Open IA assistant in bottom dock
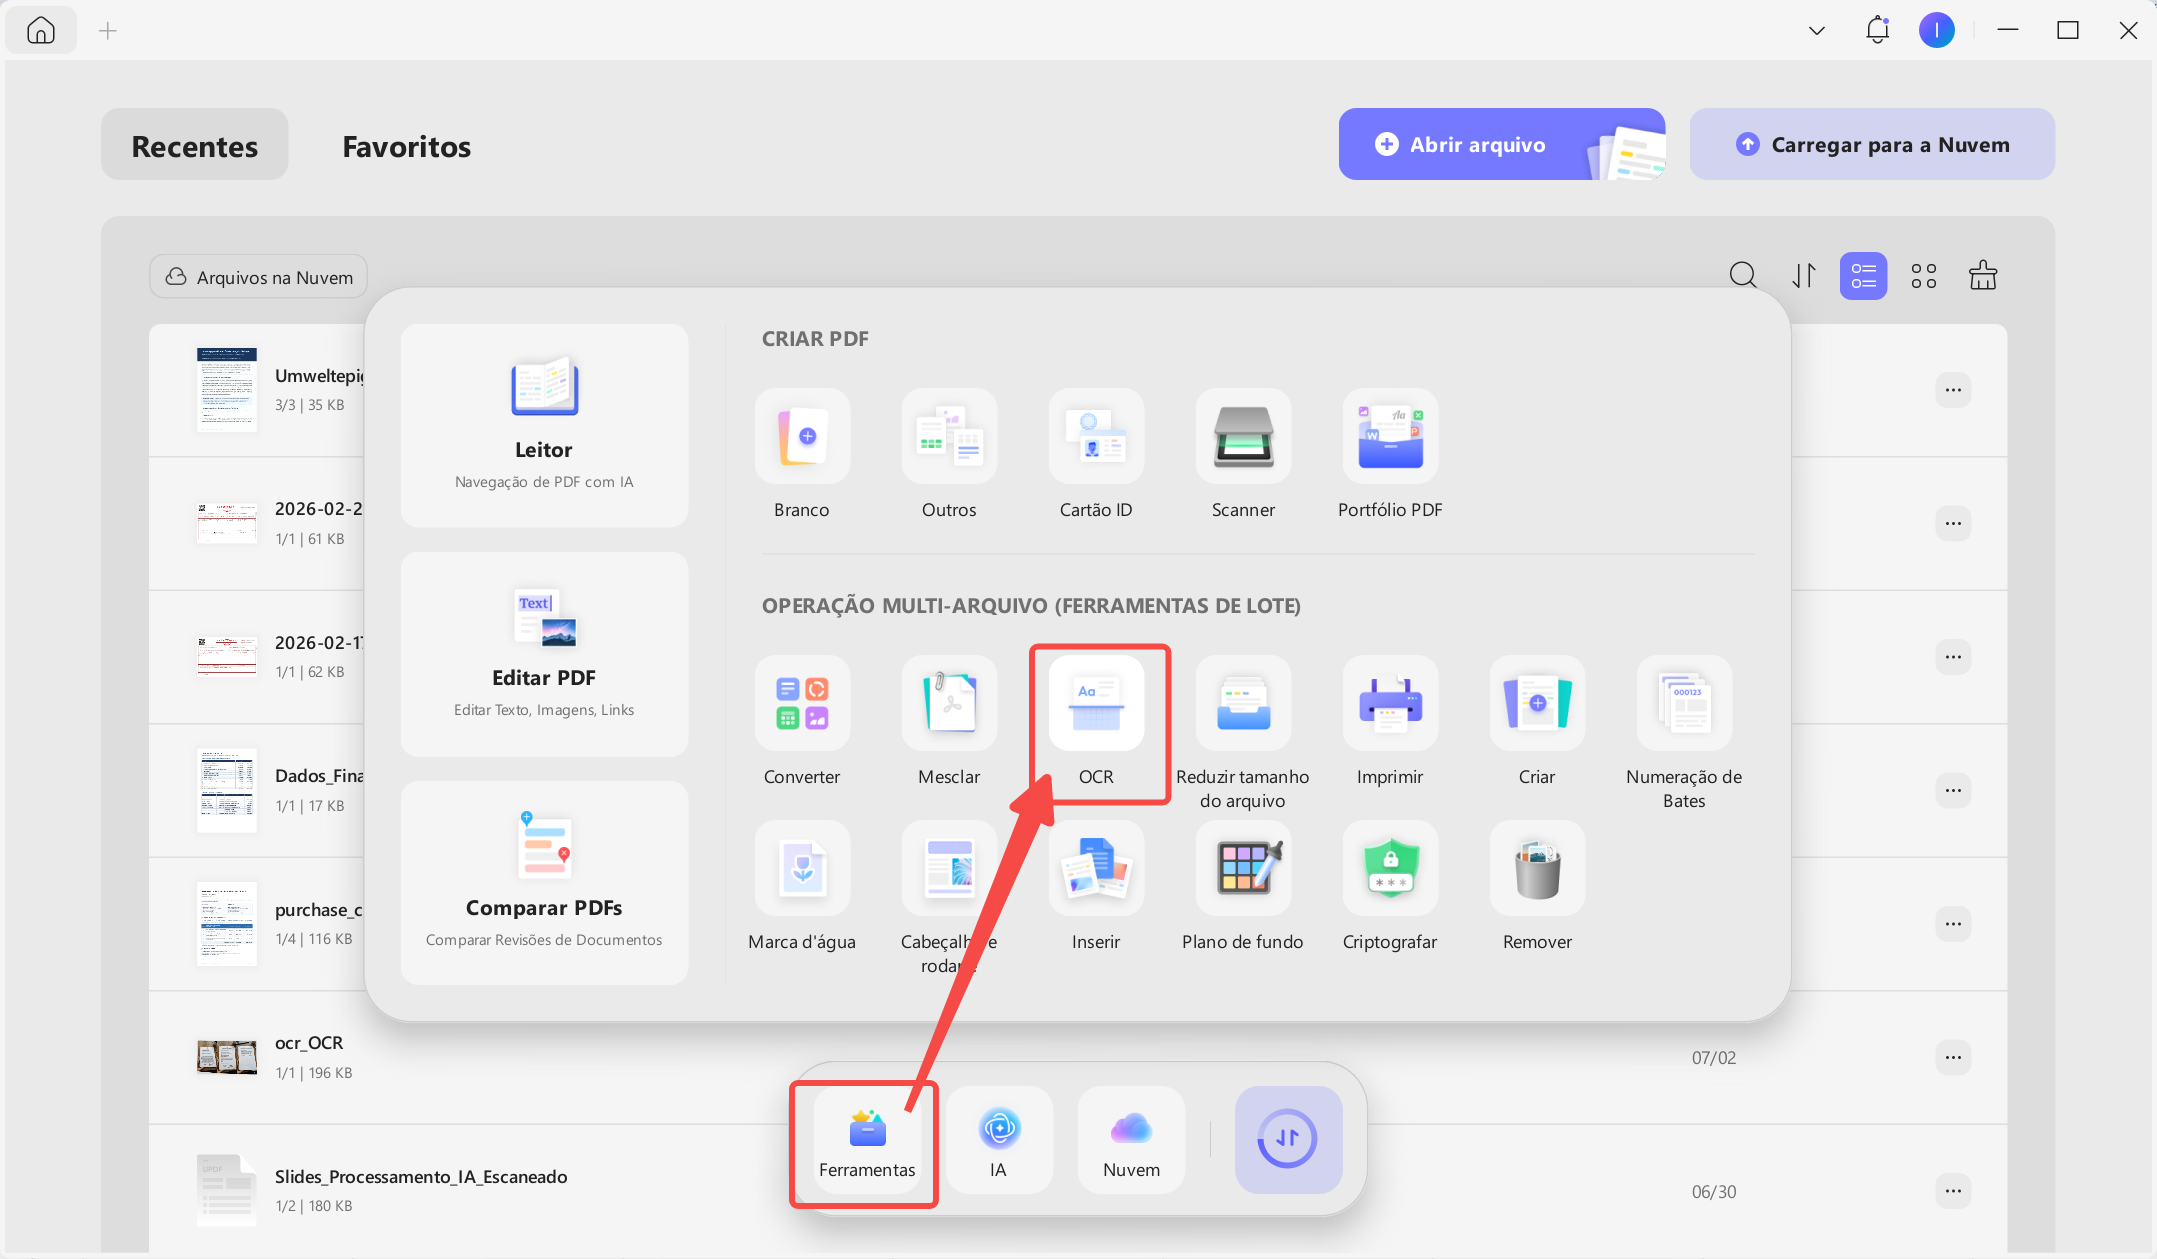This screenshot has height=1259, width=2157. pyautogui.click(x=999, y=1140)
